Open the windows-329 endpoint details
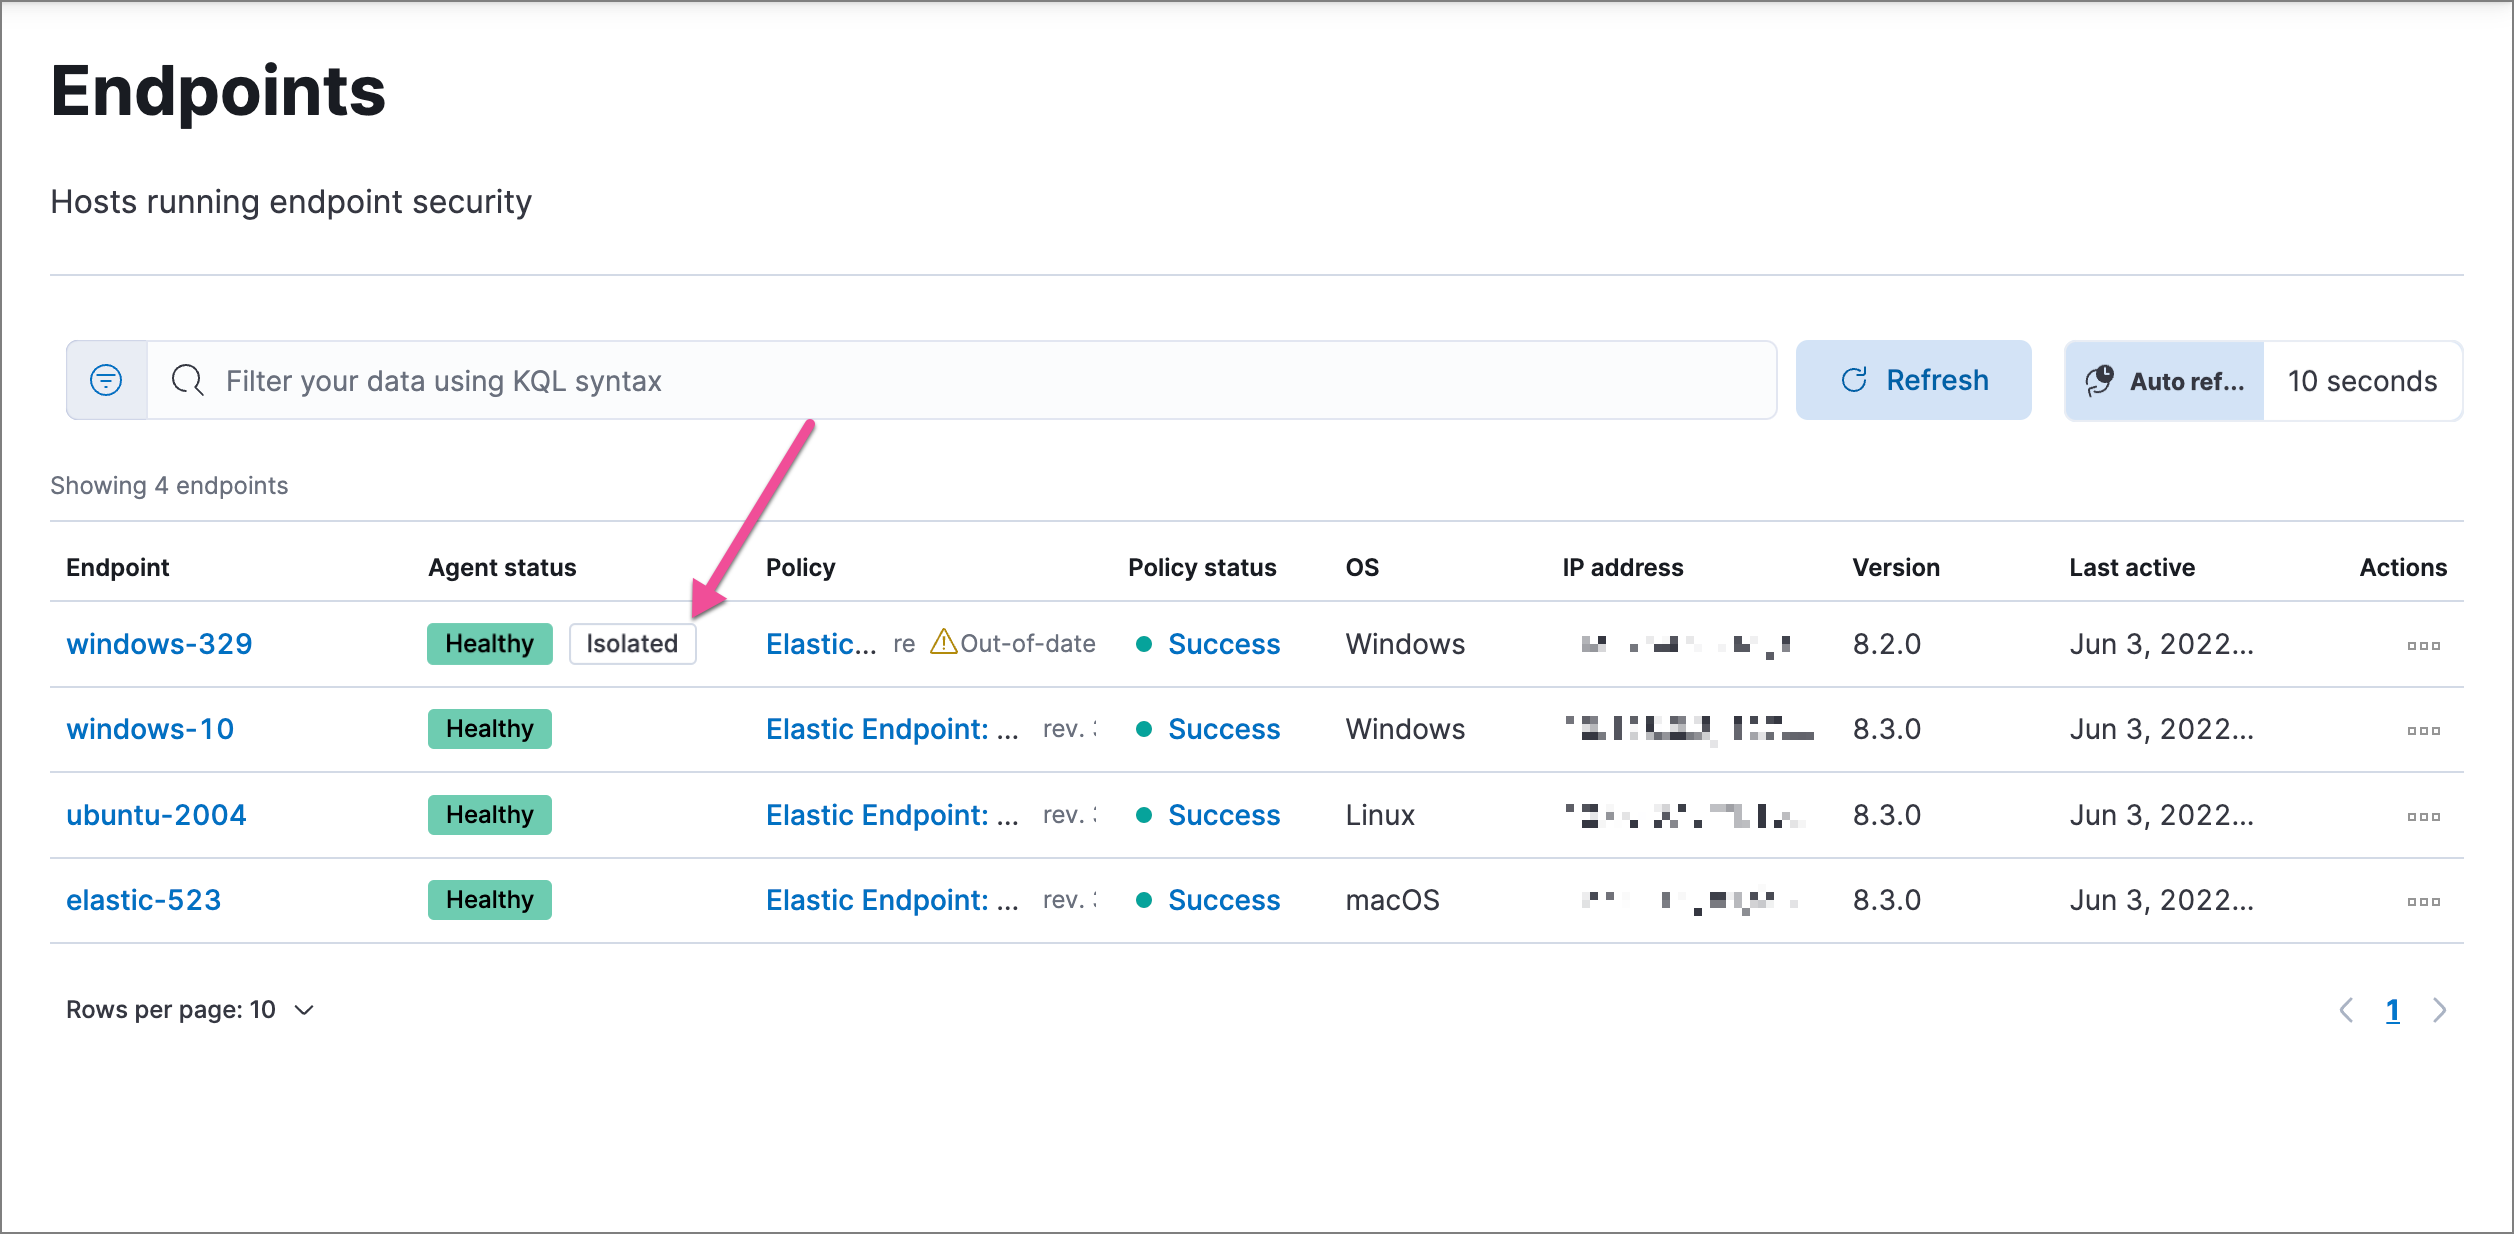The height and width of the screenshot is (1234, 2514). pos(159,643)
